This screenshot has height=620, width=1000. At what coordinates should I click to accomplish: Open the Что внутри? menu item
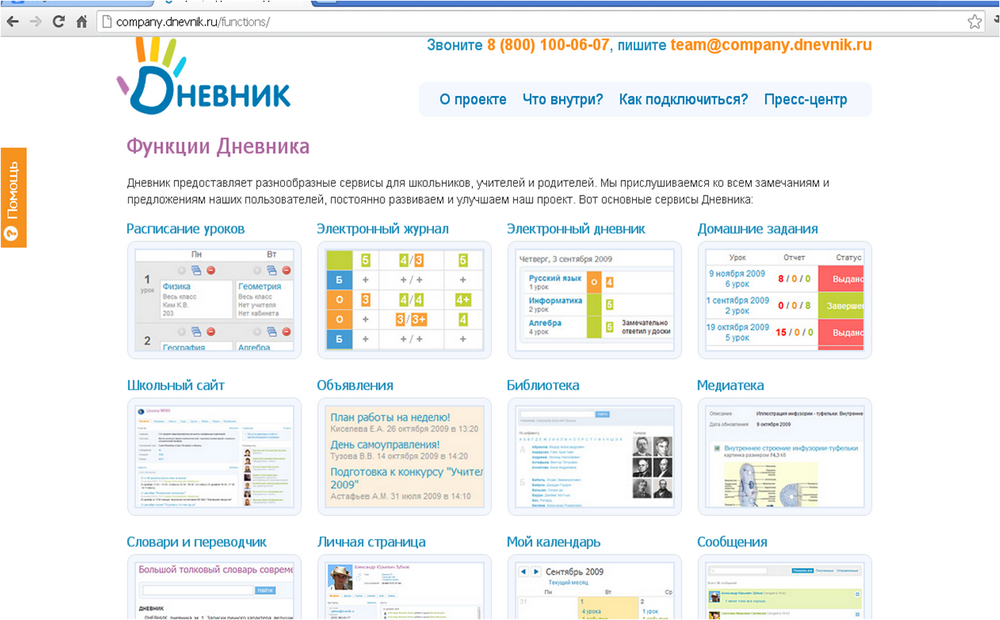click(x=562, y=100)
